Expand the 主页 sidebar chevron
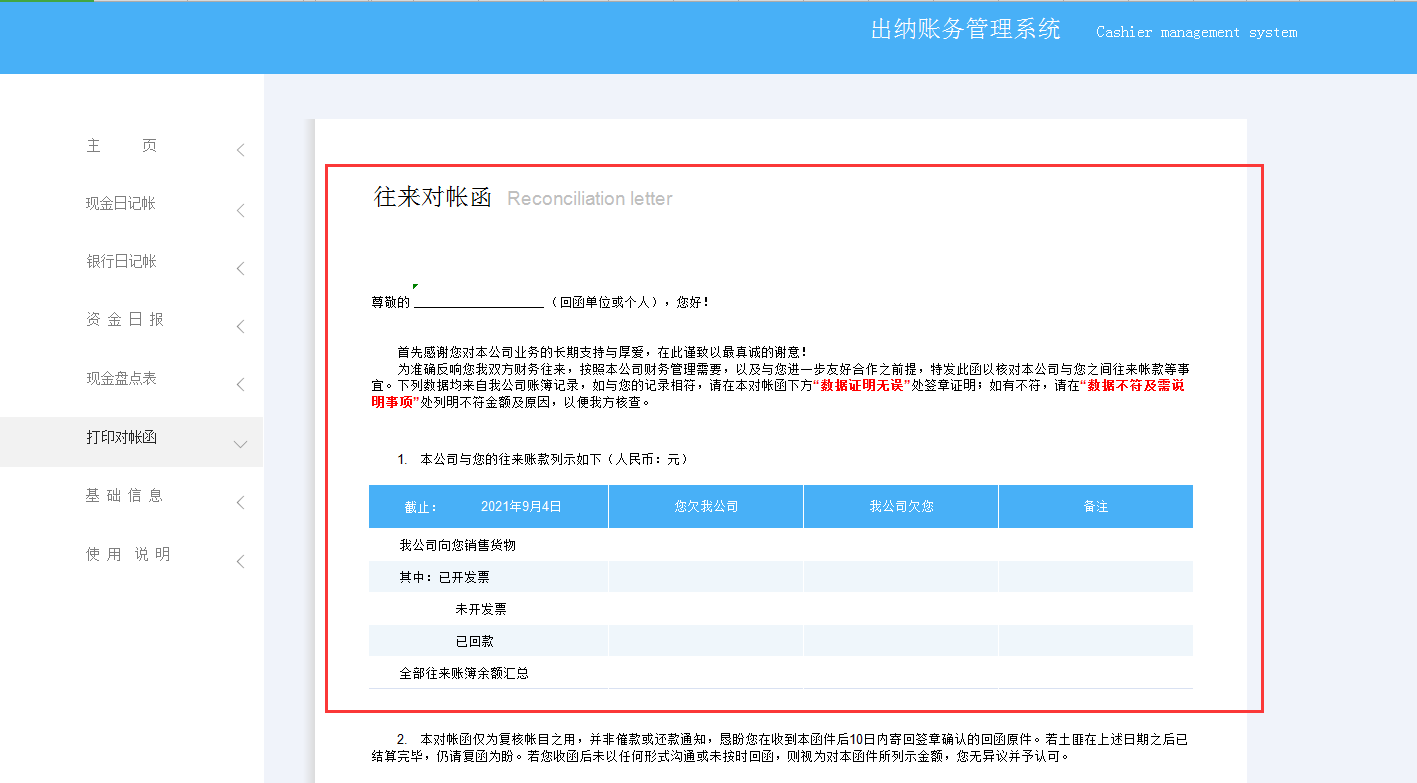Screen dimensions: 1417x783 pos(239,149)
